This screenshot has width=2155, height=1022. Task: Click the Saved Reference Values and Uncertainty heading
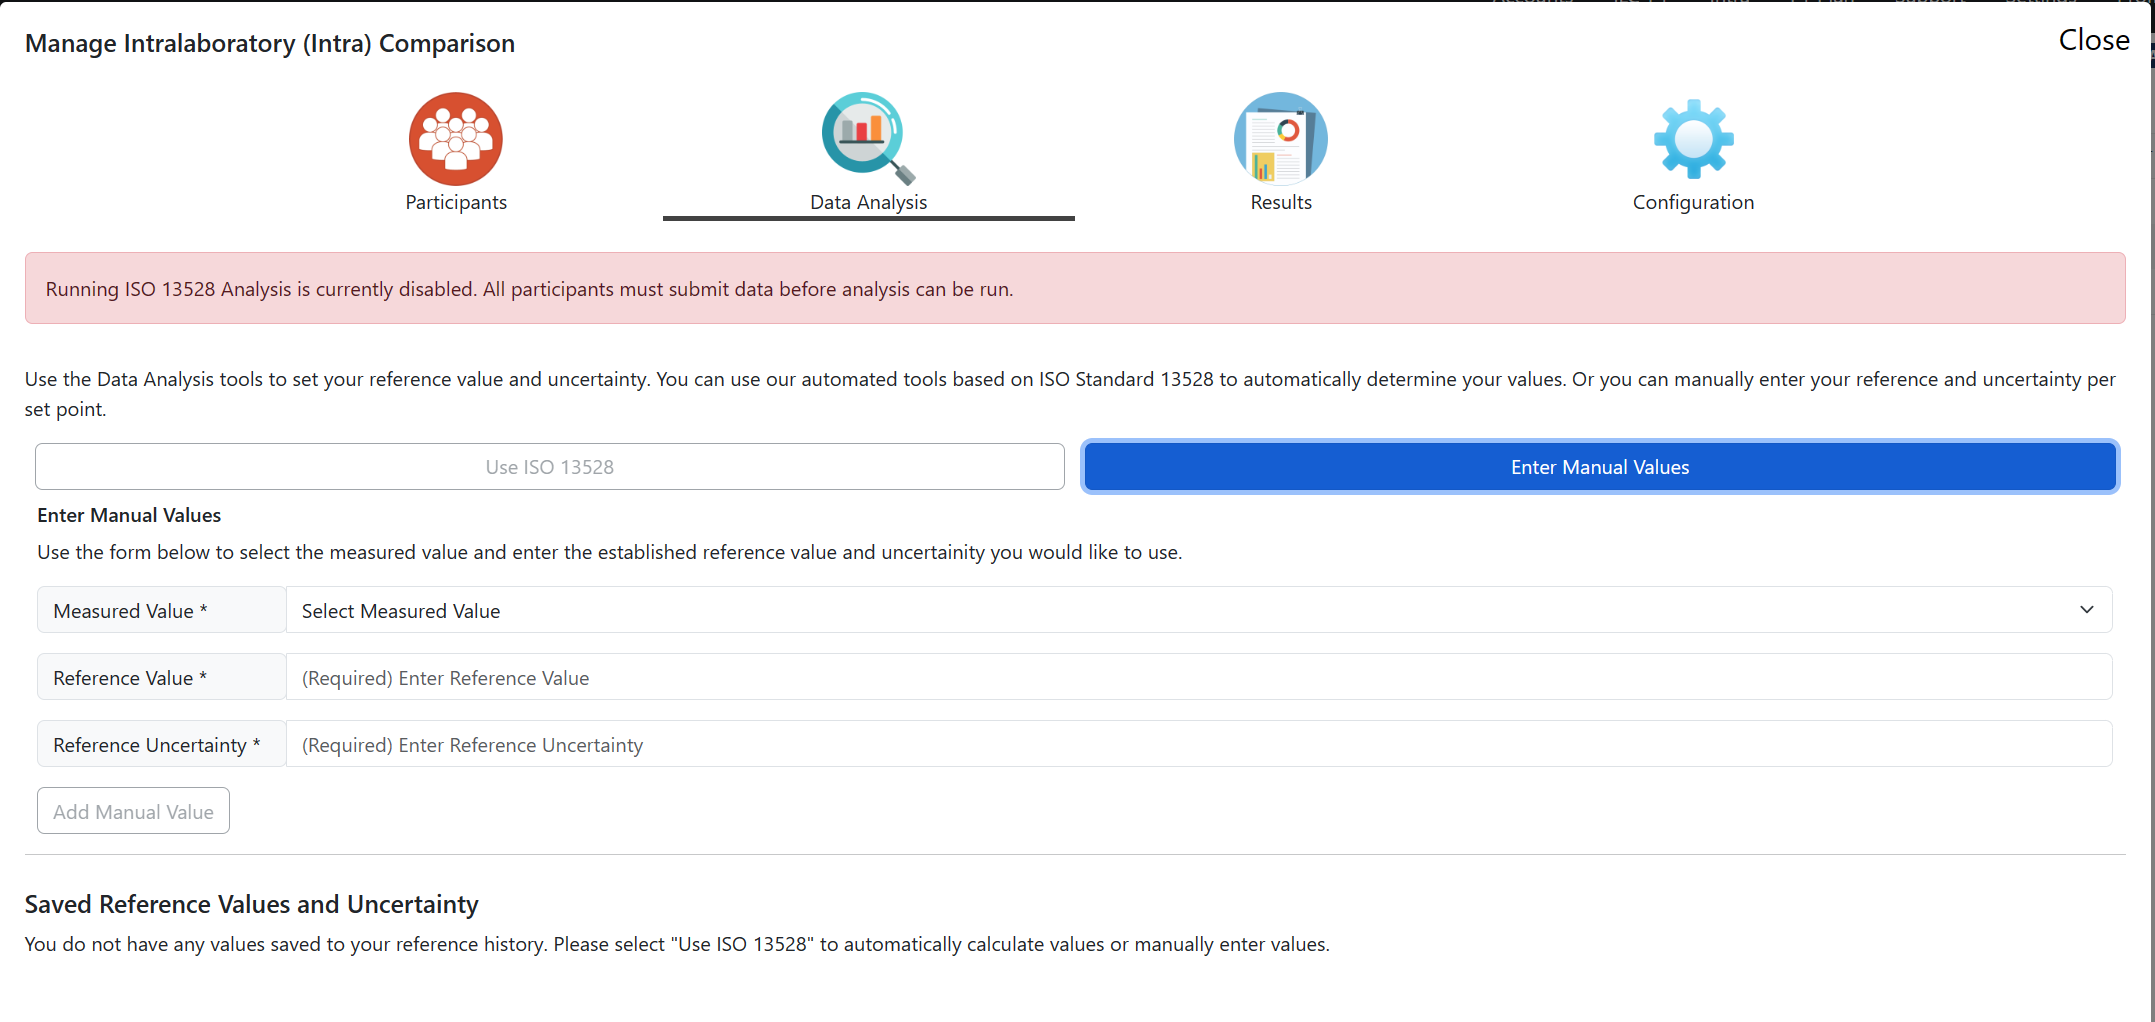click(x=252, y=904)
